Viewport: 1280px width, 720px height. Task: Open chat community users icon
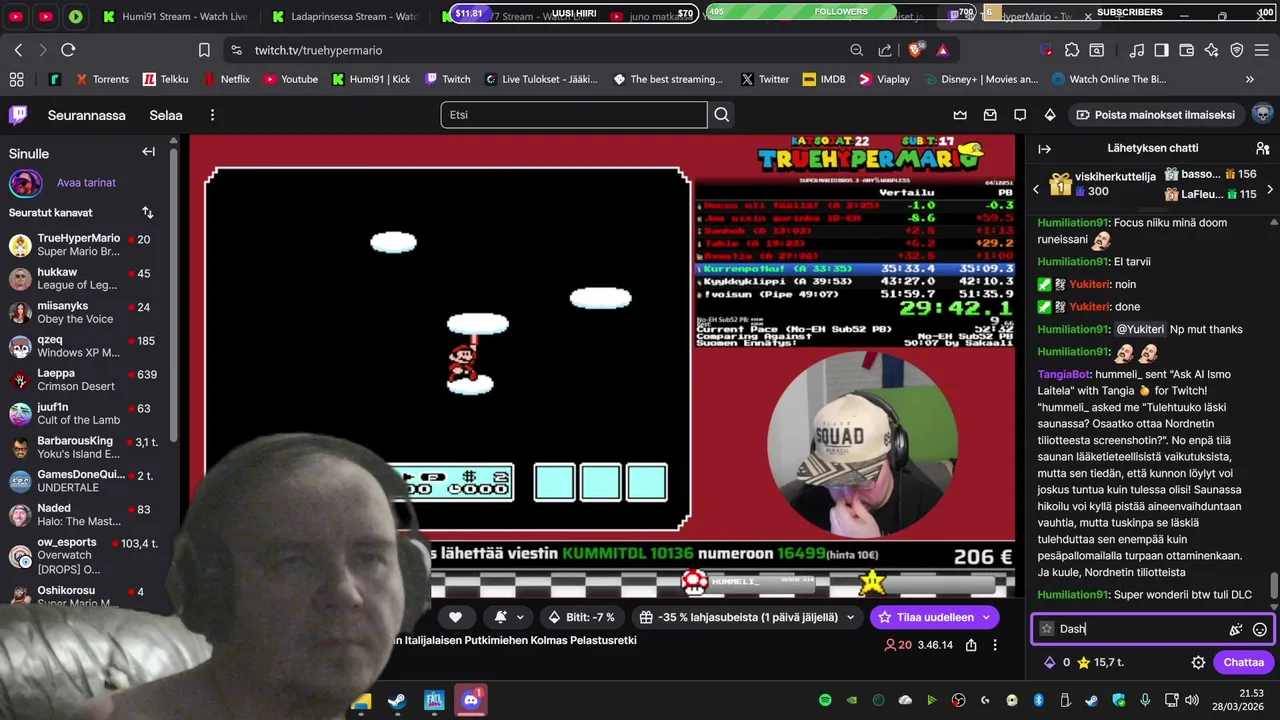click(x=1262, y=148)
